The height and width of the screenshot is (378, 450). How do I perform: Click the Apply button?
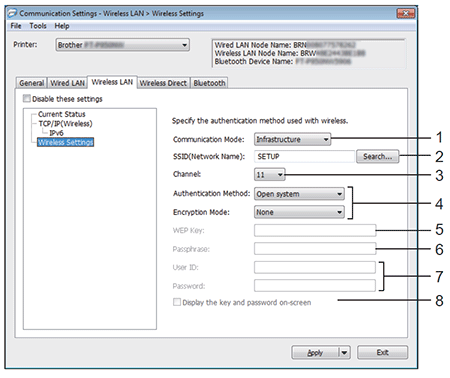pos(315,353)
